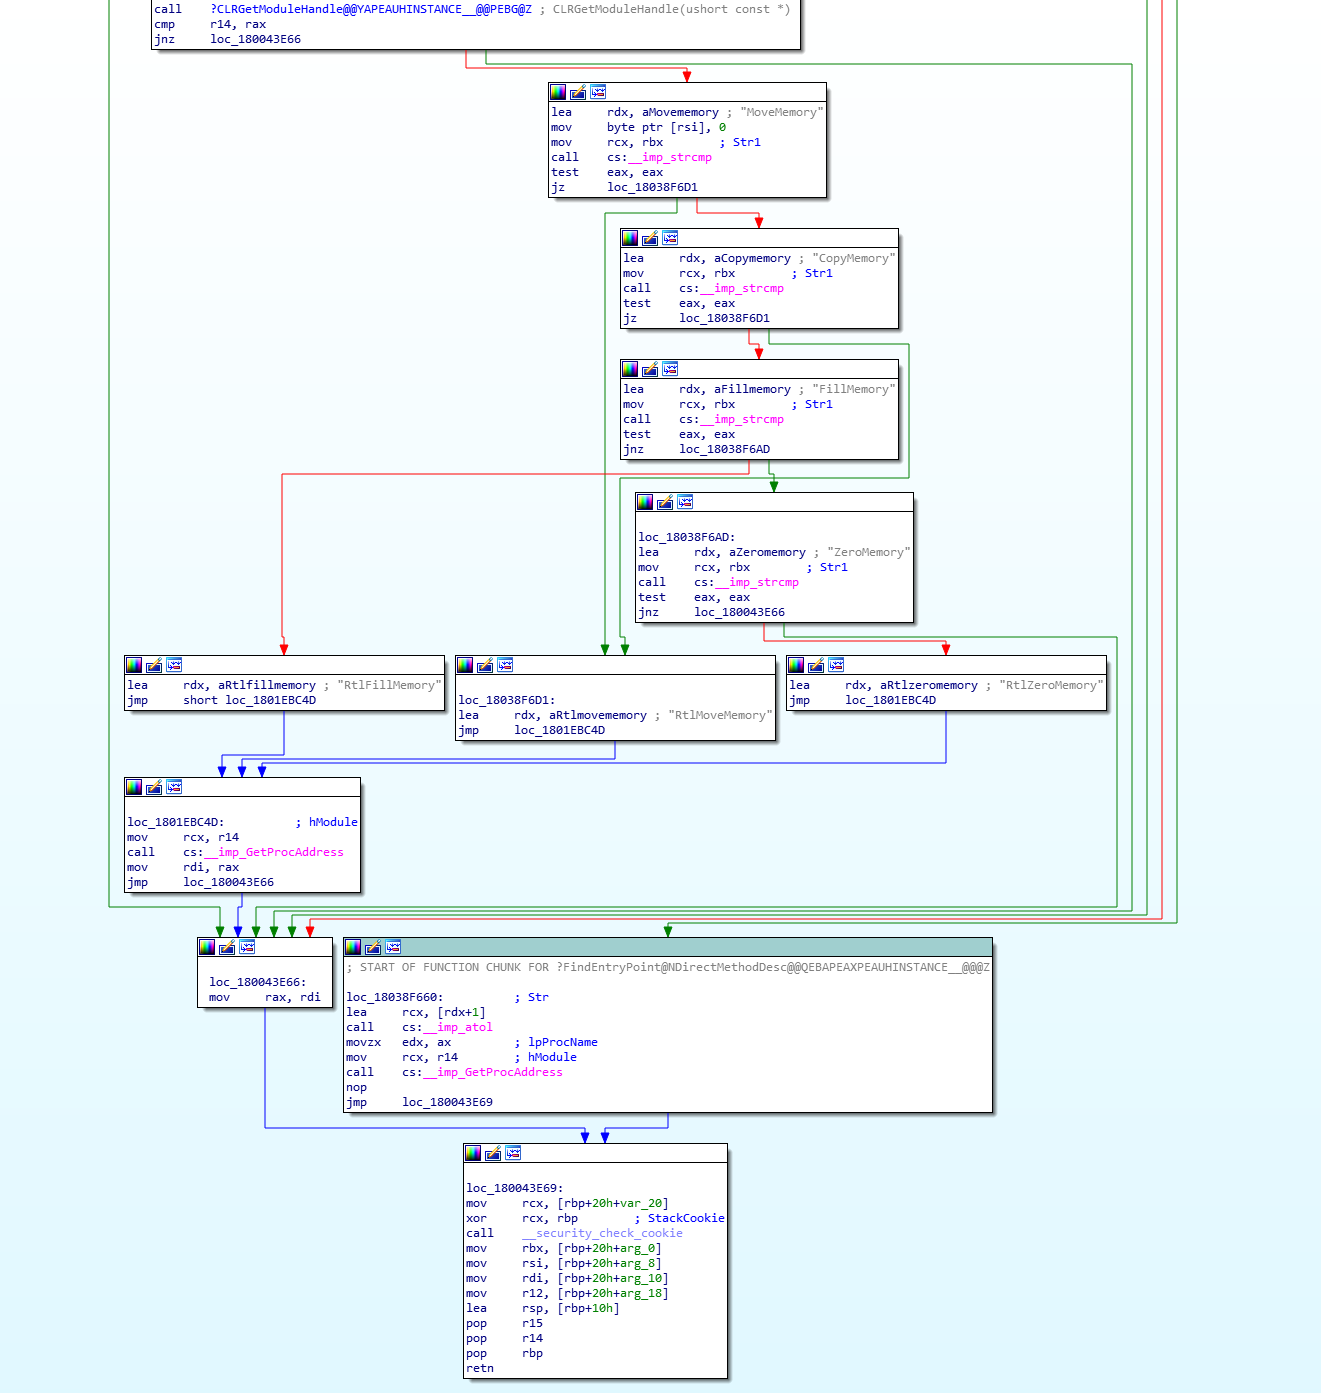Click graph group icon on RtlZeroMemory block
1321x1393 pixels.
836,665
